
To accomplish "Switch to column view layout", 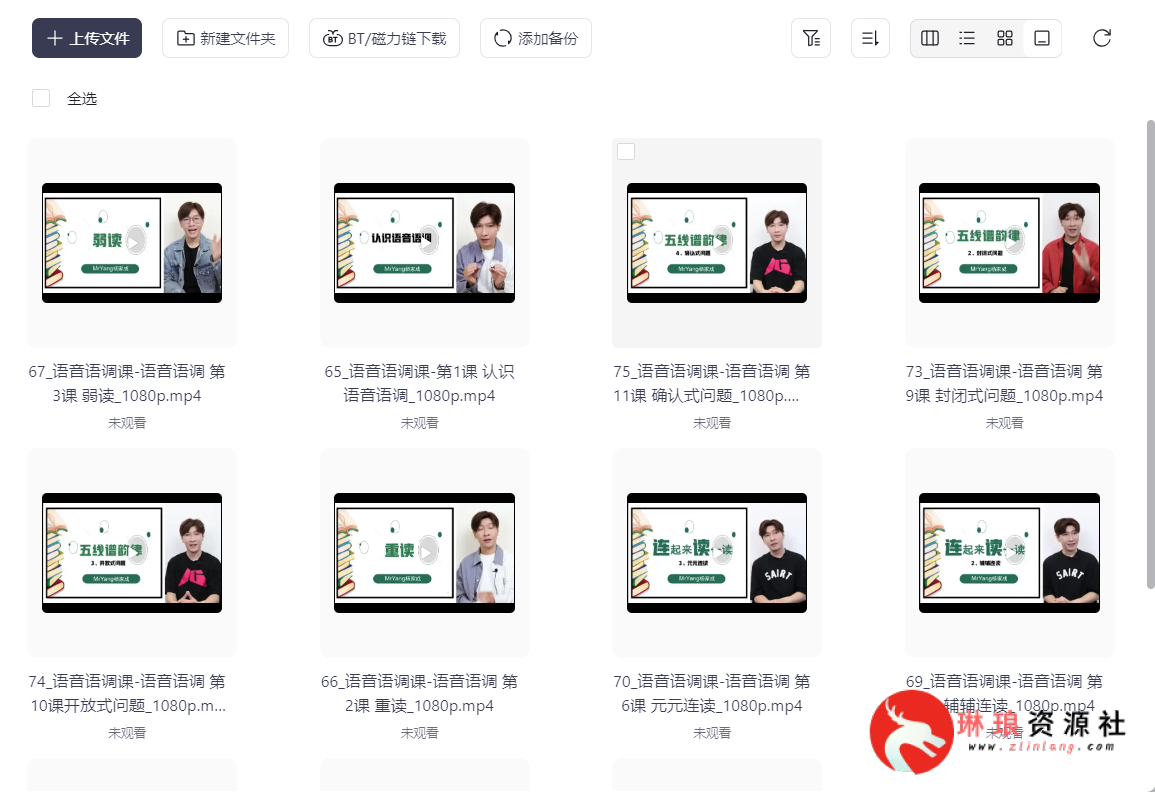I will pos(930,38).
